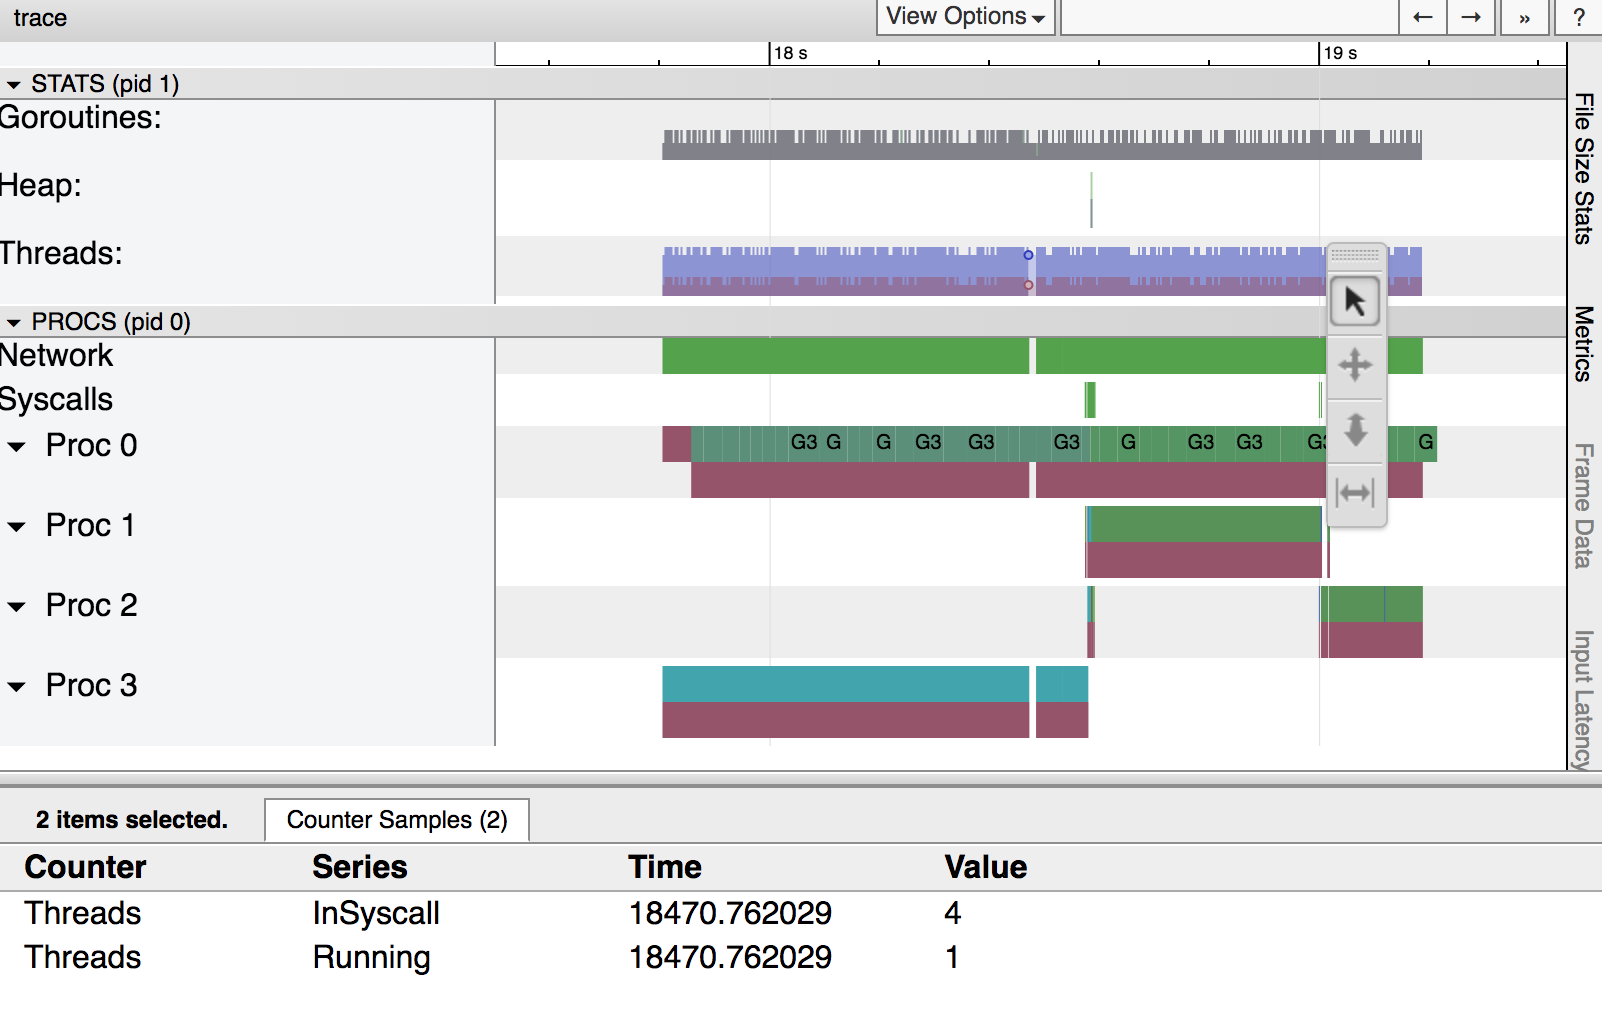Select the pointer selection tool
This screenshot has height=1022, width=1602.
pos(1355,301)
